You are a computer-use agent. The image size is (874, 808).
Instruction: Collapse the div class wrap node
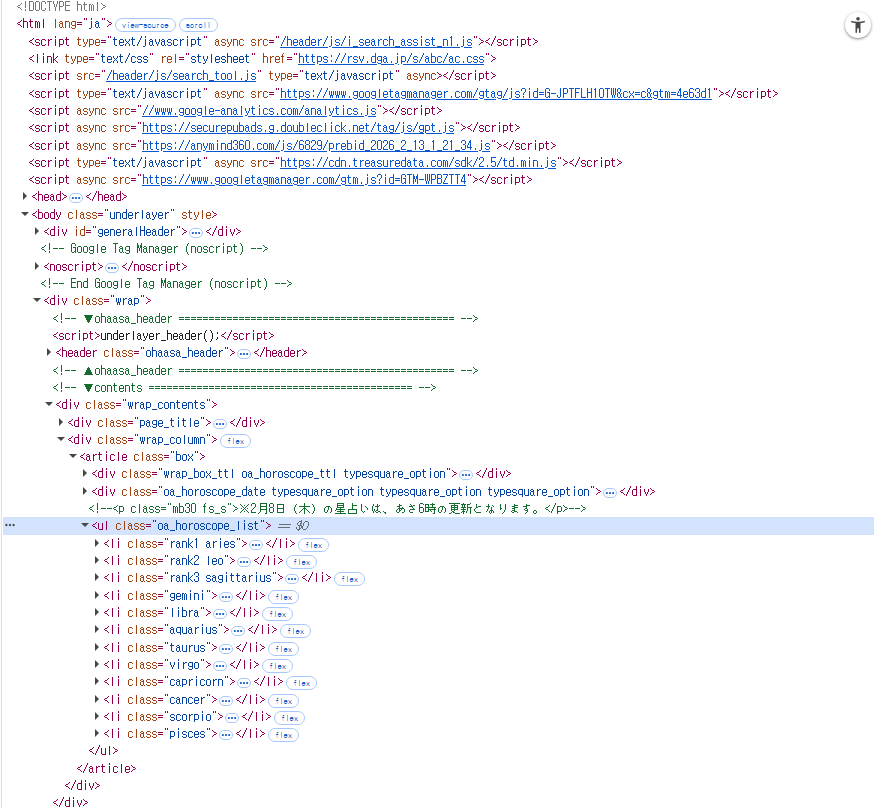click(x=37, y=300)
